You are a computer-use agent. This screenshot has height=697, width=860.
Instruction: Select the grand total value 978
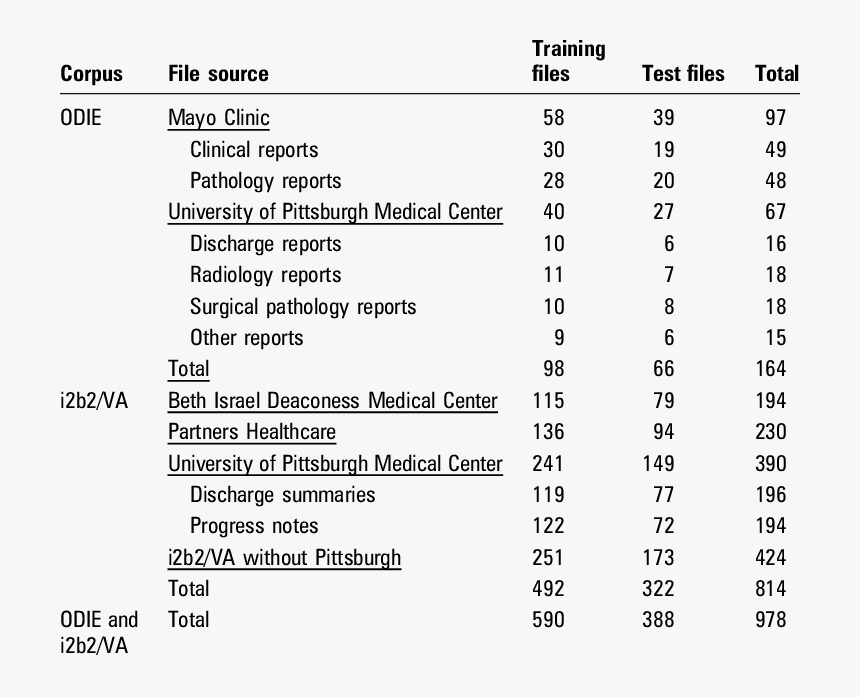click(770, 620)
